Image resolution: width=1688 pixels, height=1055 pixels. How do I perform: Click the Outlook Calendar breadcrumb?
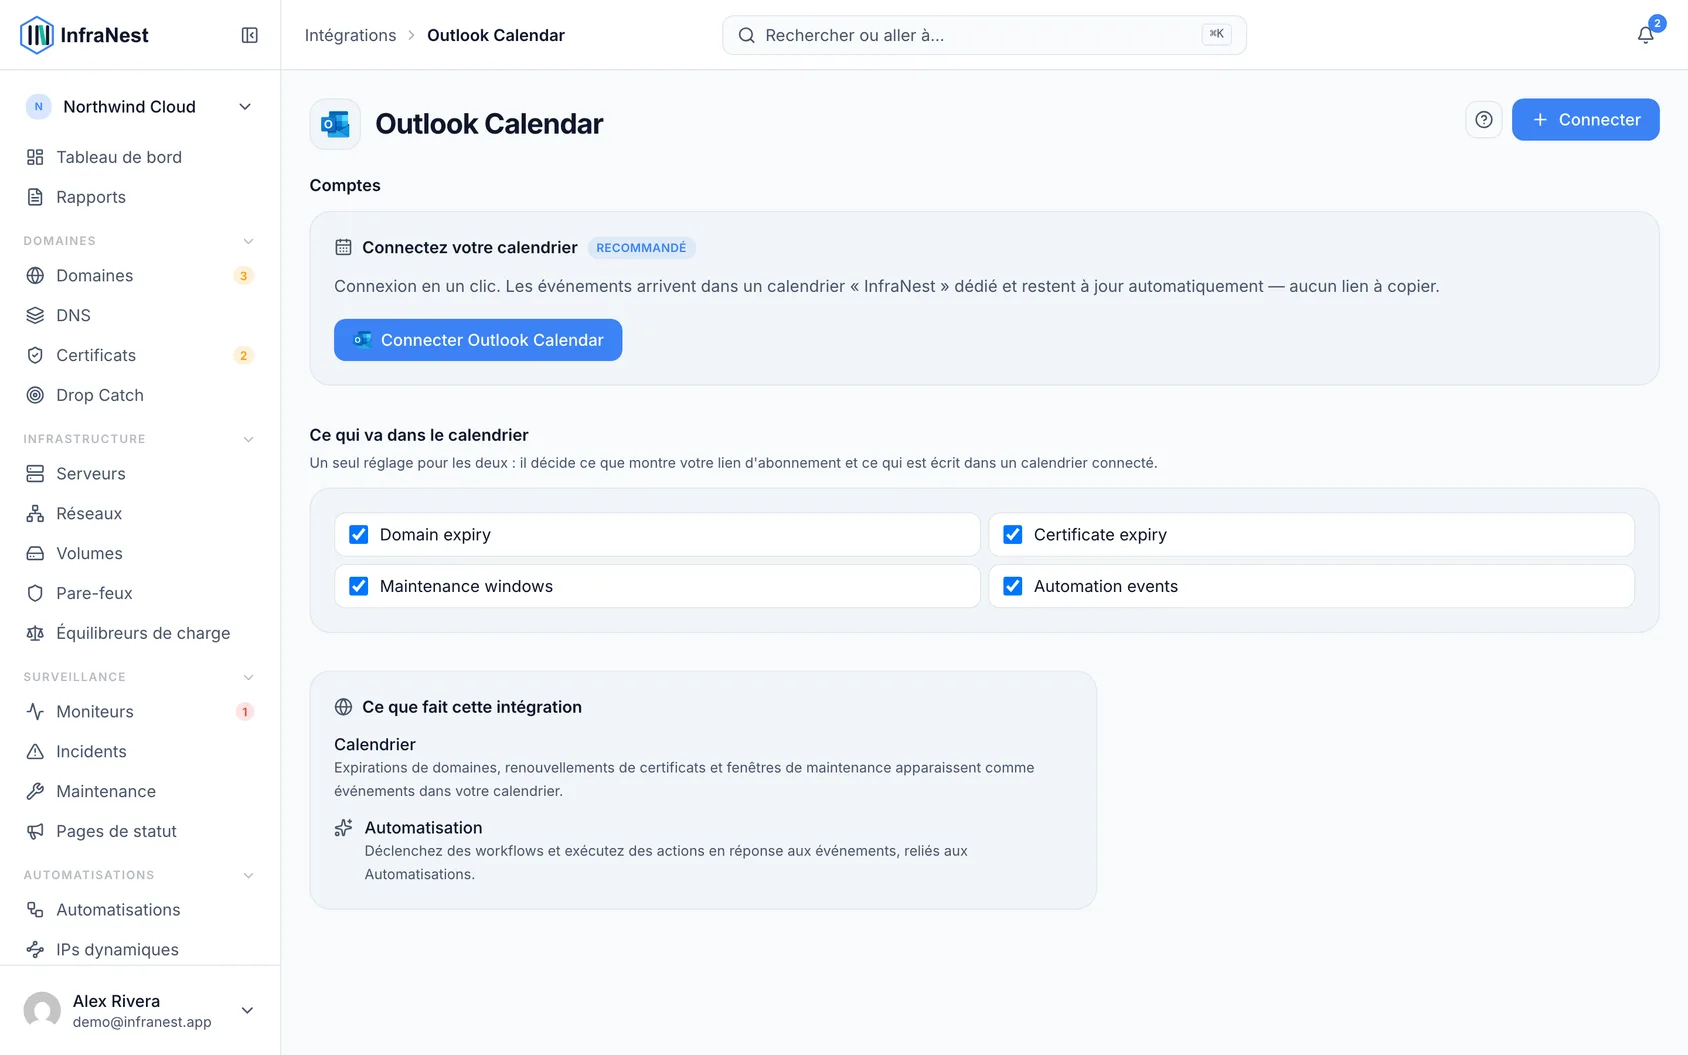496,35
